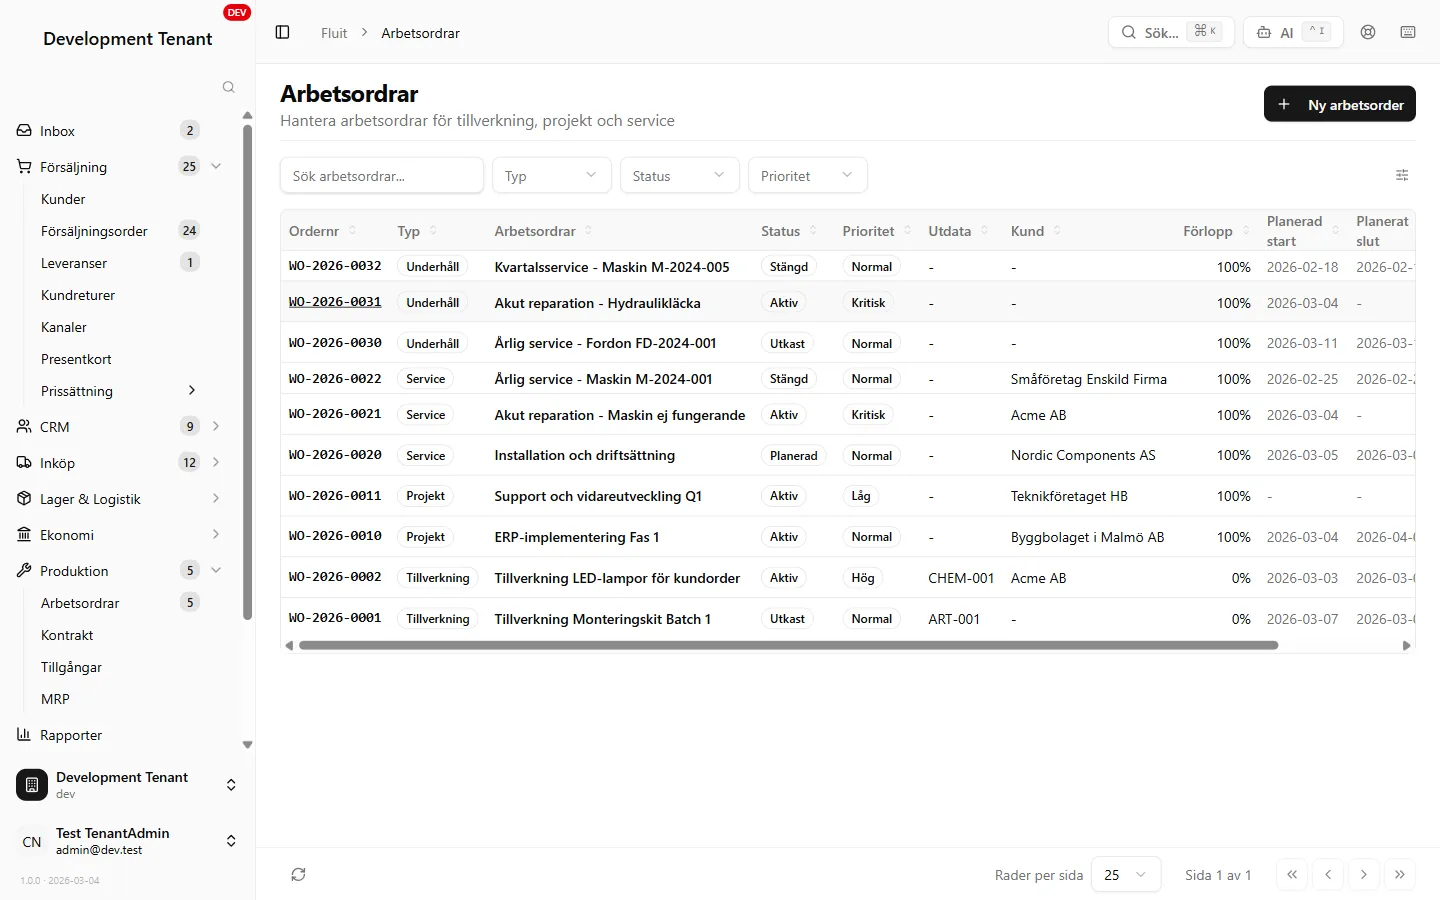Sort by Prioritet column icon
1440x900 pixels.
click(x=907, y=230)
